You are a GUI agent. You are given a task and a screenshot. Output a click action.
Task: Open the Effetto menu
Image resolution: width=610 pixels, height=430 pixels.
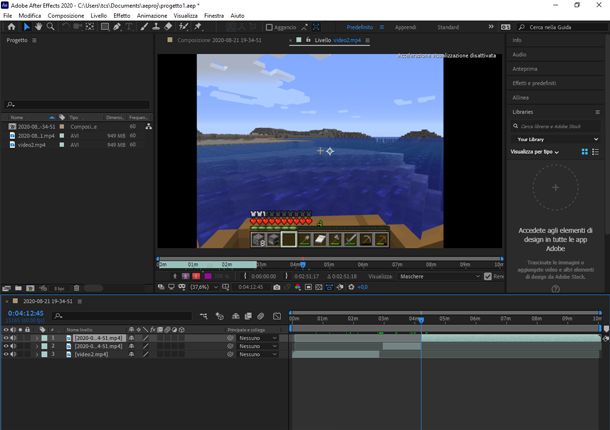tap(122, 16)
